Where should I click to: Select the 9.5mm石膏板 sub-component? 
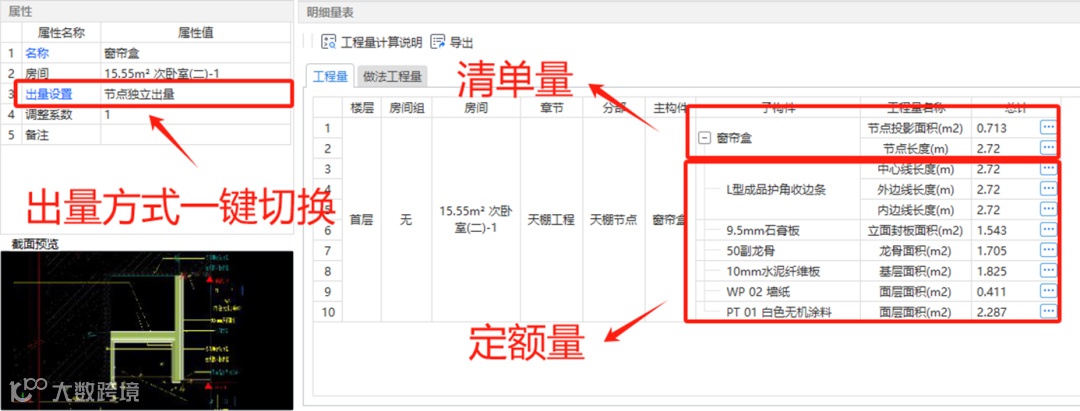click(x=762, y=230)
